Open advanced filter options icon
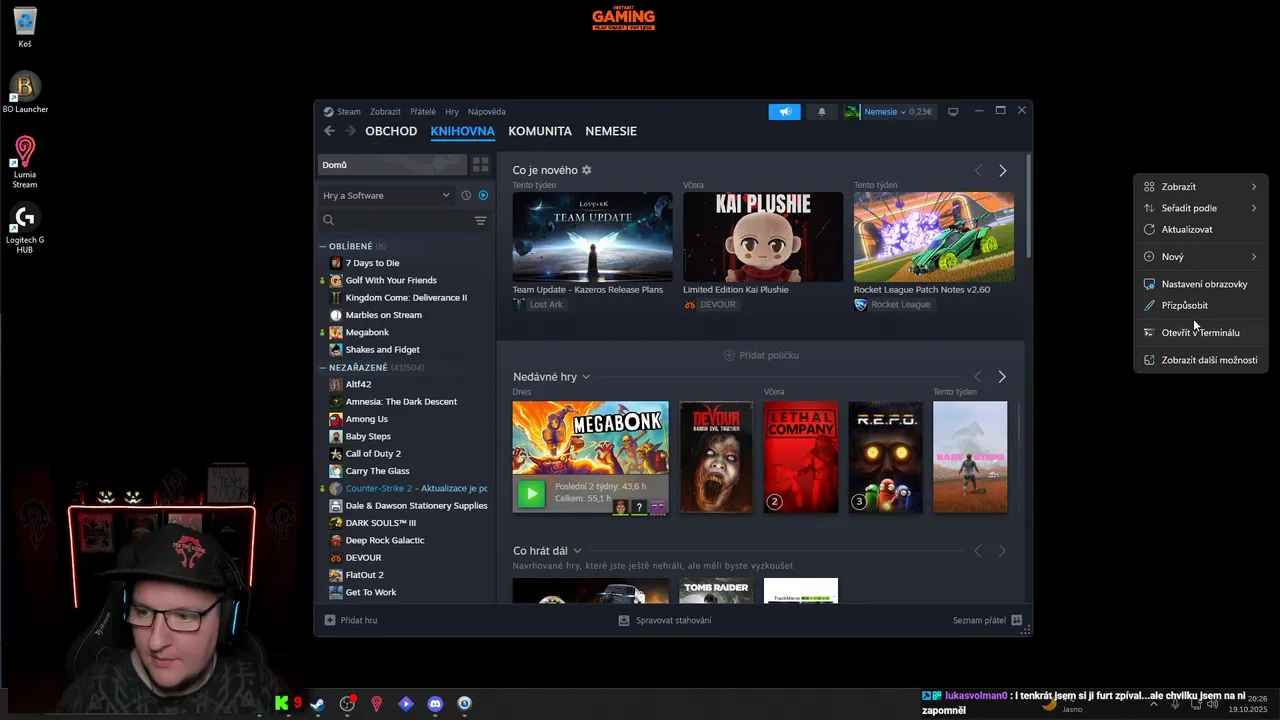 point(480,220)
